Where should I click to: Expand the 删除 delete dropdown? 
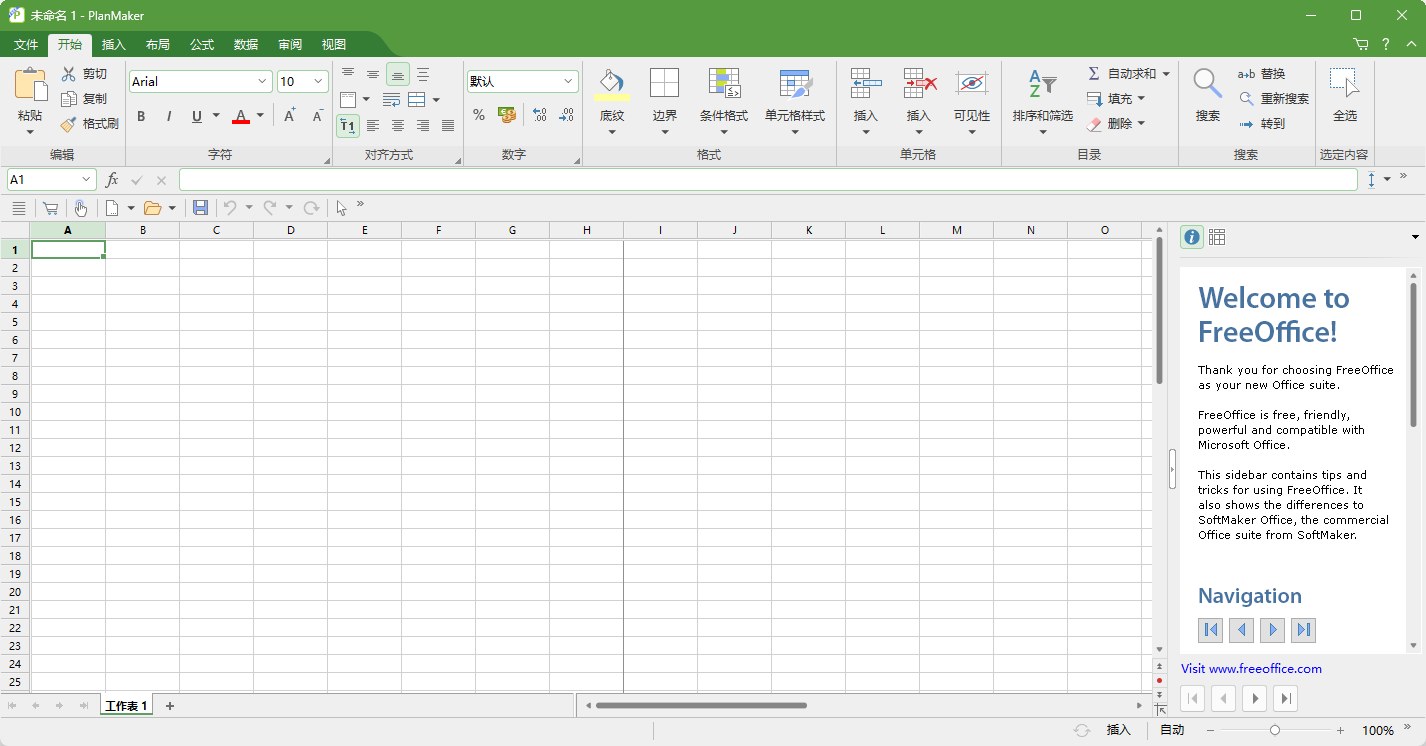point(1141,124)
